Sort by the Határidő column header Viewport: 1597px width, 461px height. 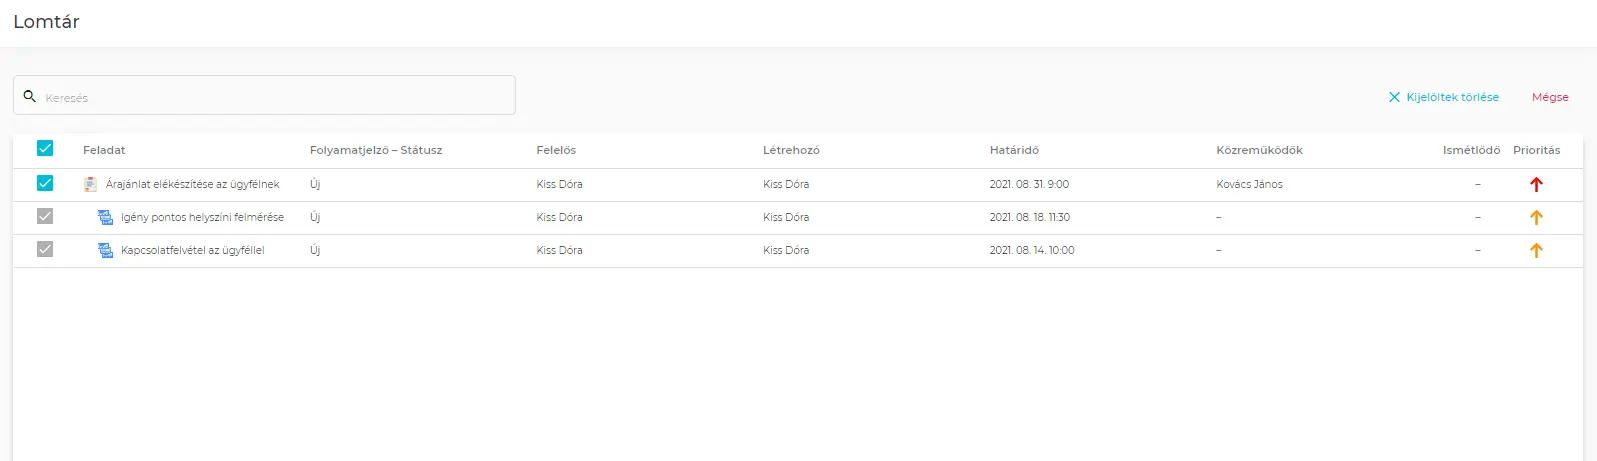click(x=1014, y=150)
